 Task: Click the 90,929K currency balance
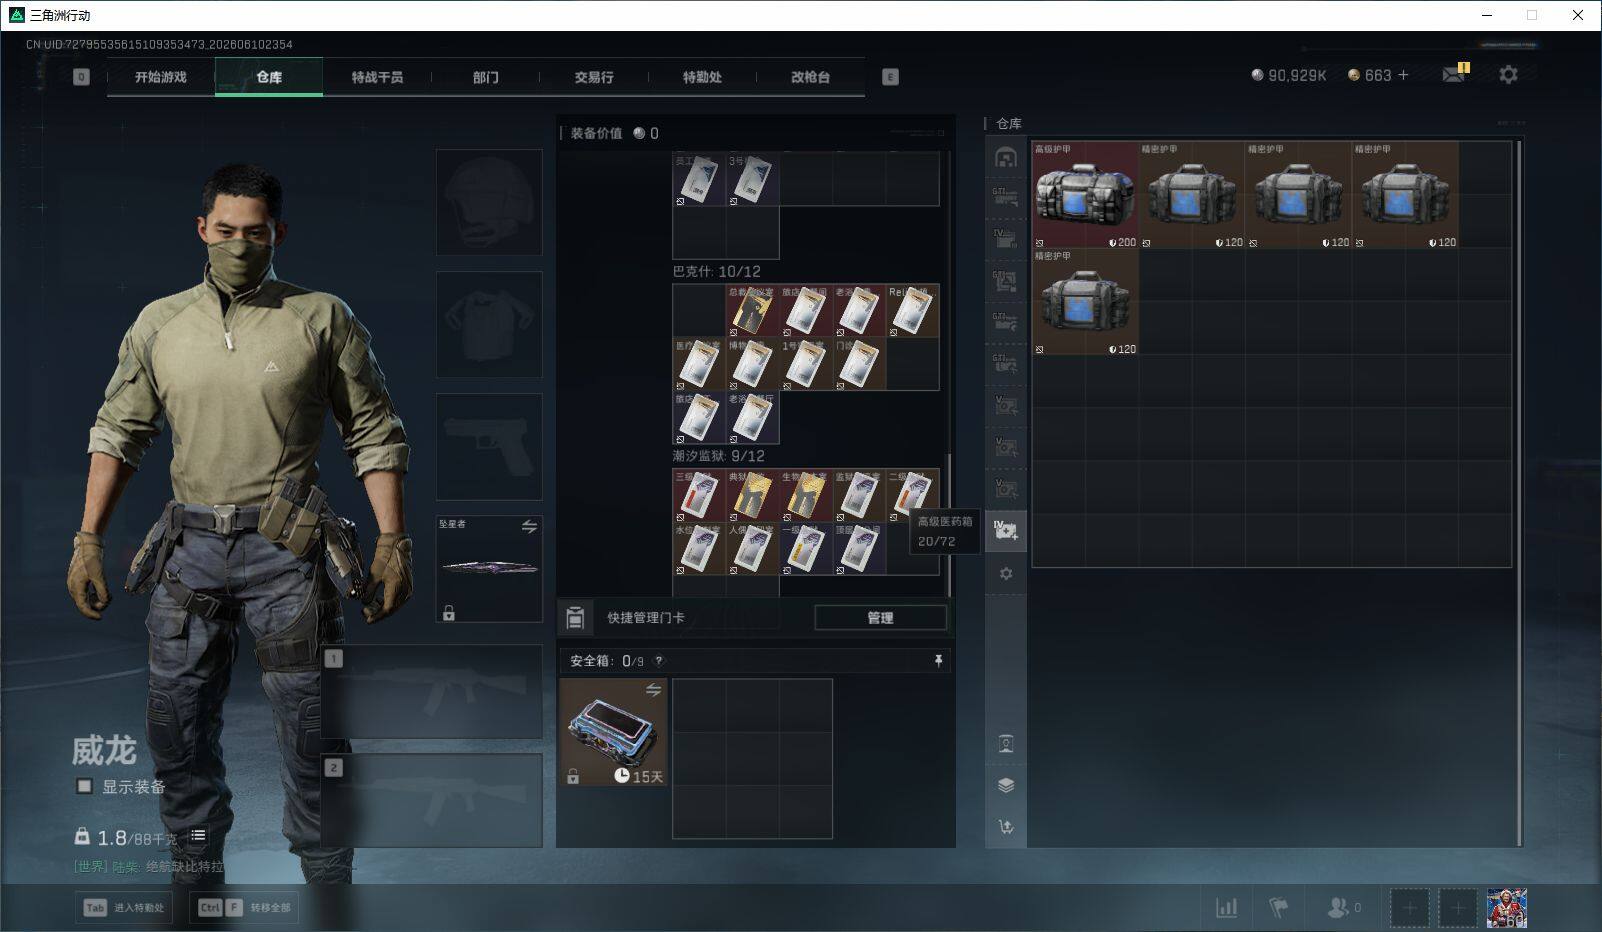click(x=1297, y=75)
